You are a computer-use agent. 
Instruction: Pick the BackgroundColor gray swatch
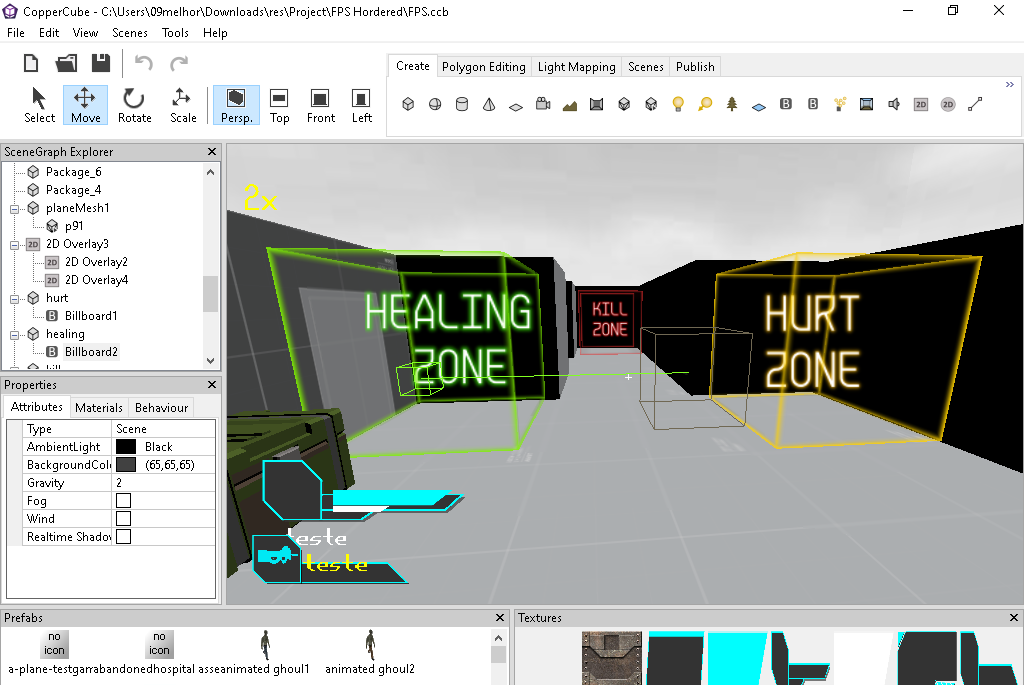click(125, 464)
